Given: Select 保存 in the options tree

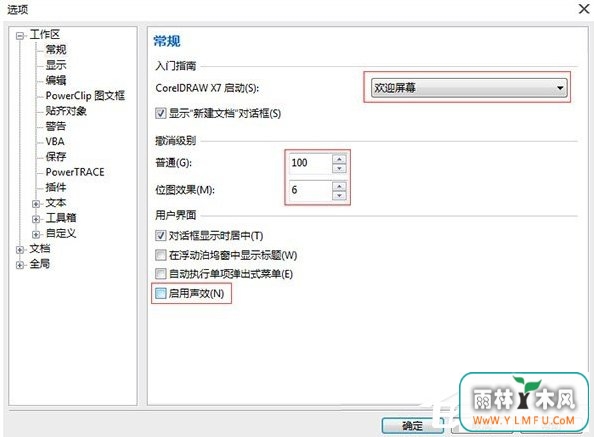Looking at the screenshot, I should (x=56, y=156).
